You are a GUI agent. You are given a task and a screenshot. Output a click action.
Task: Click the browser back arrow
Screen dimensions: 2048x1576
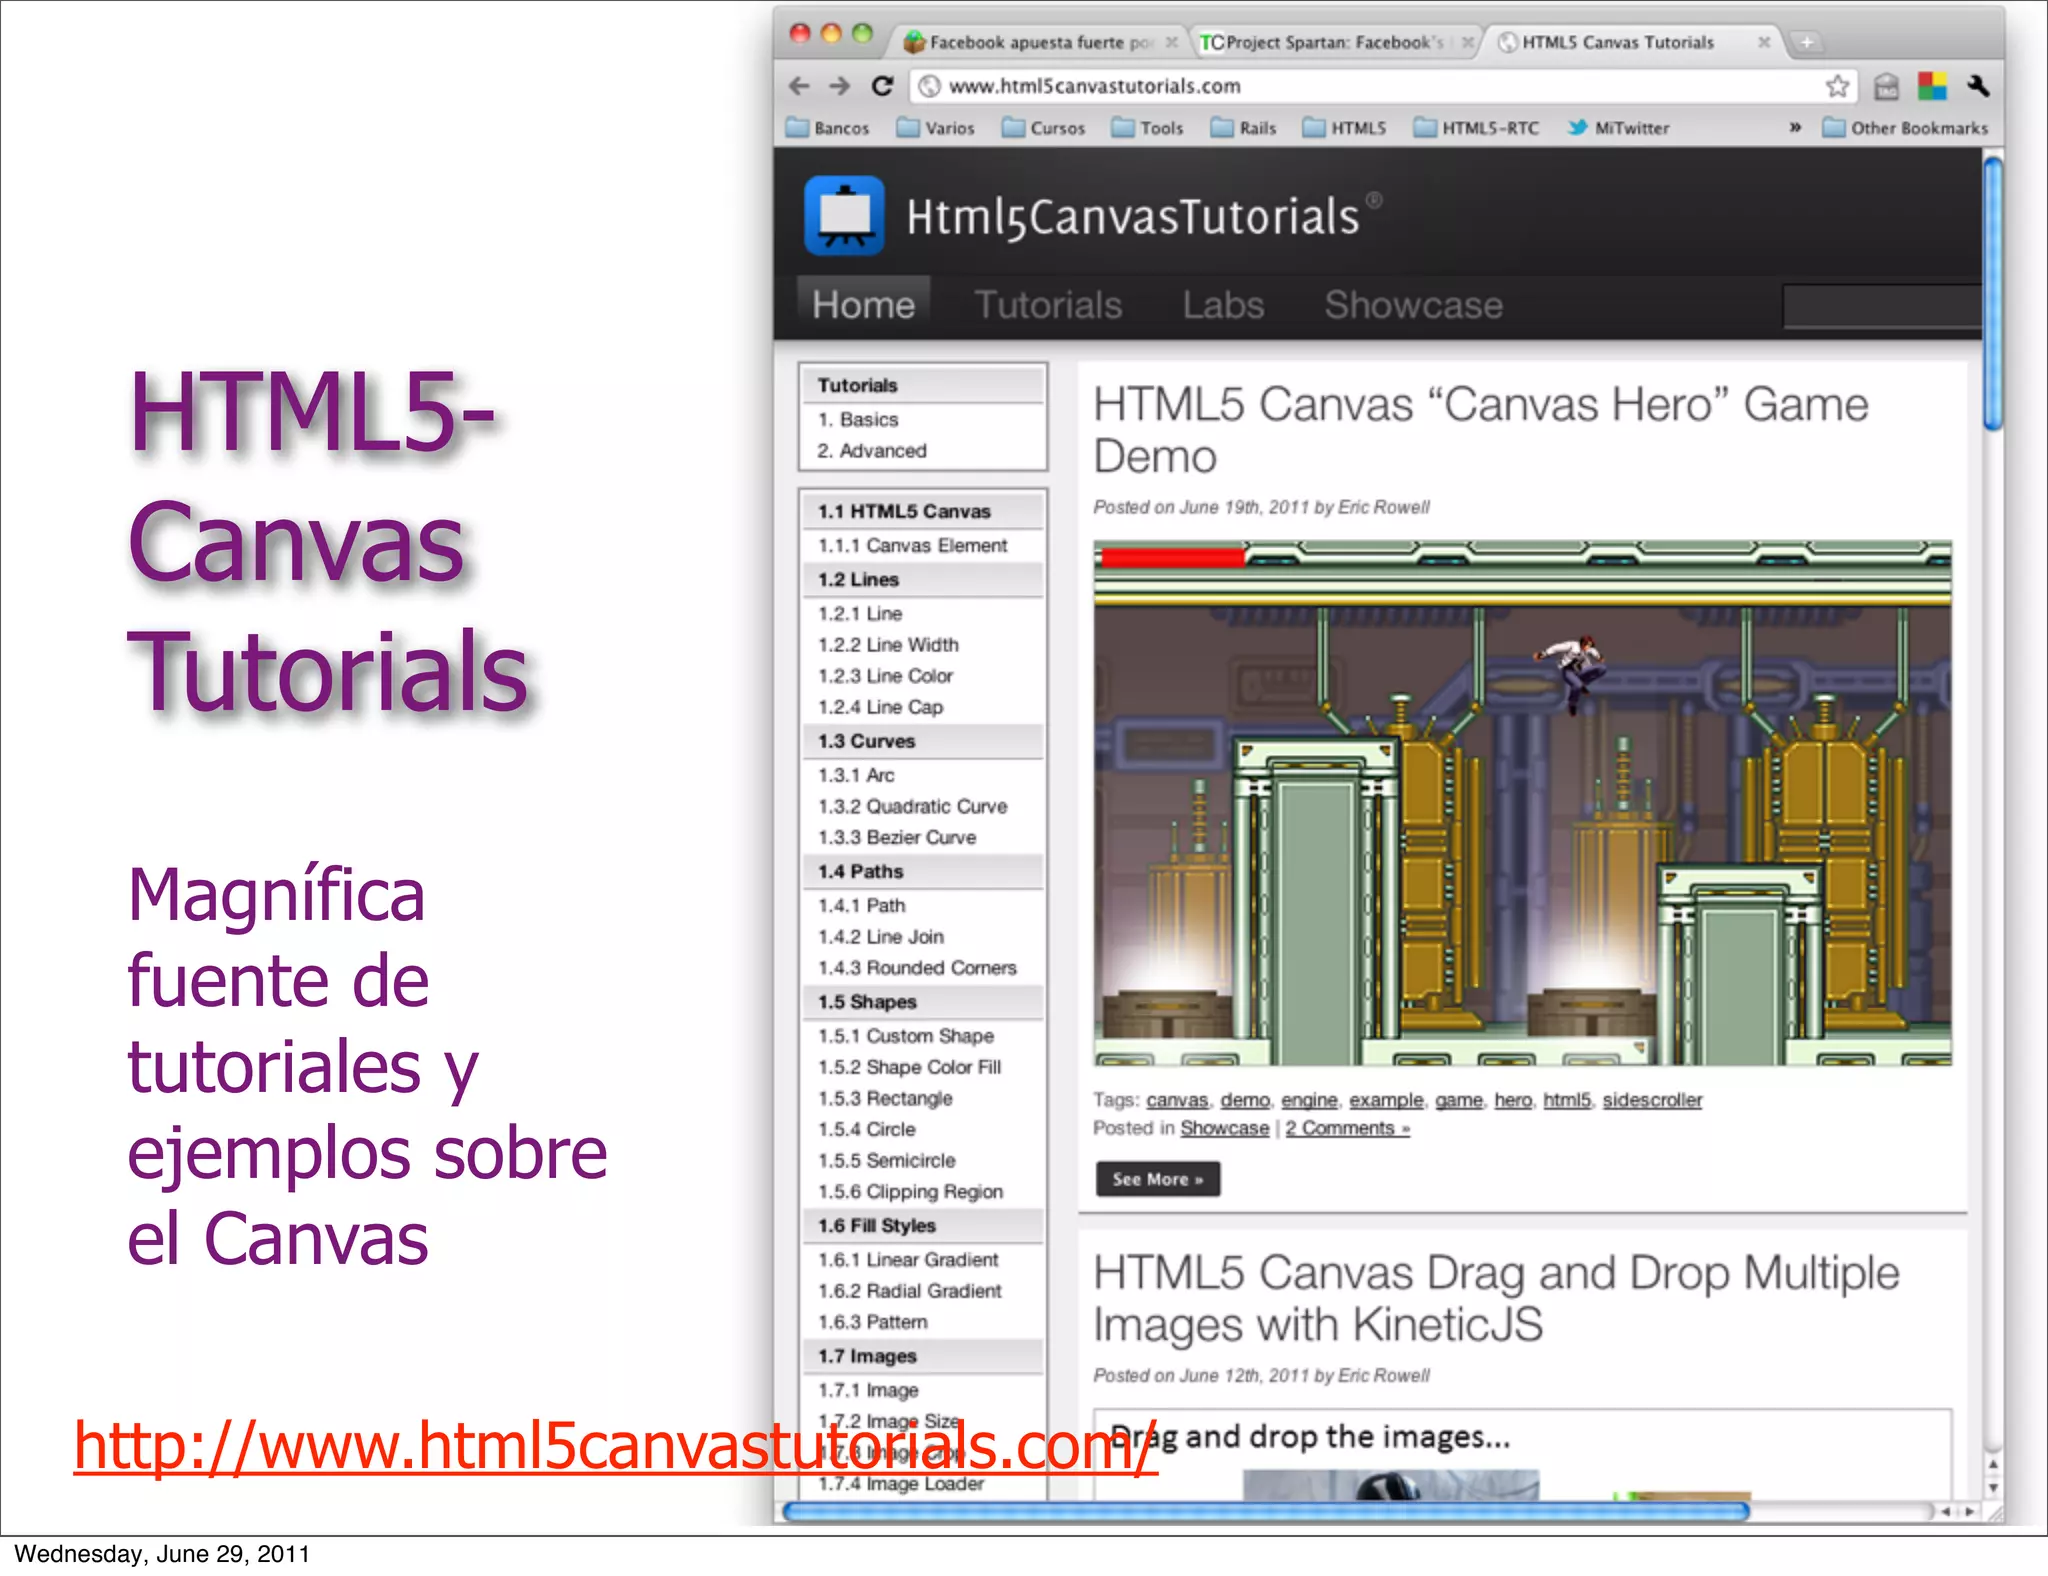coord(798,86)
